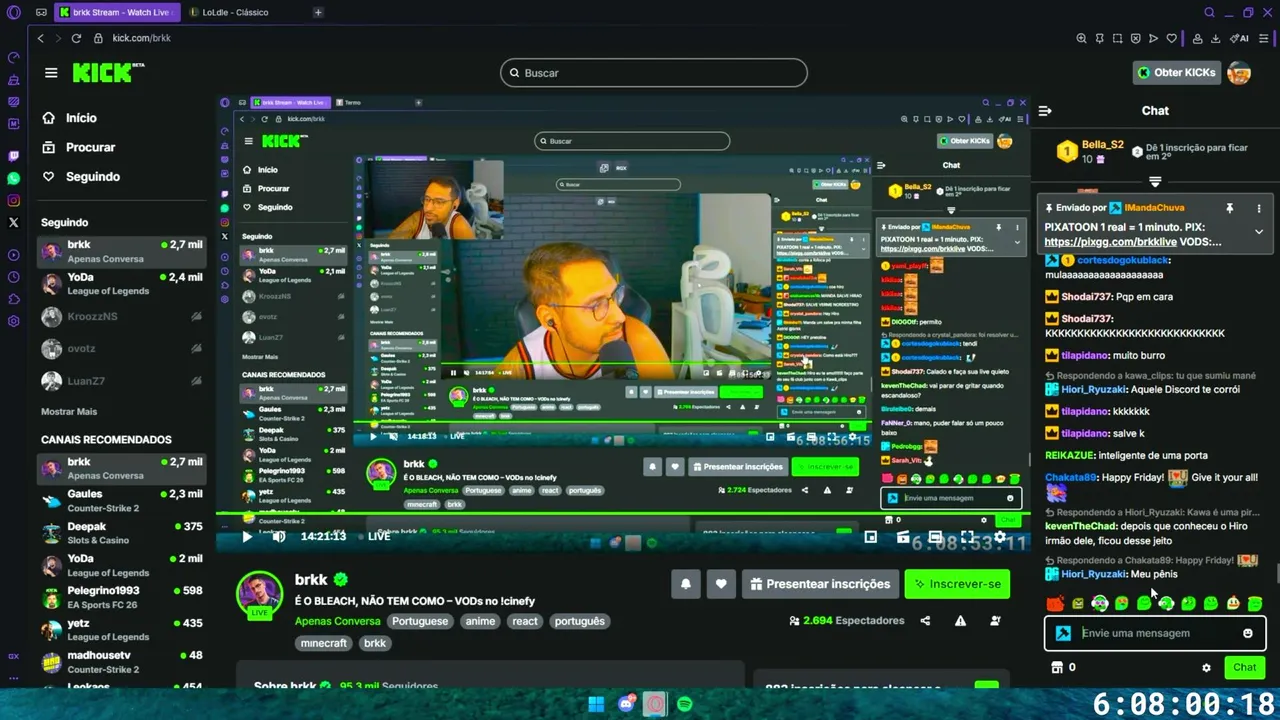Select the react tag
1280x720 pixels.
coord(525,621)
